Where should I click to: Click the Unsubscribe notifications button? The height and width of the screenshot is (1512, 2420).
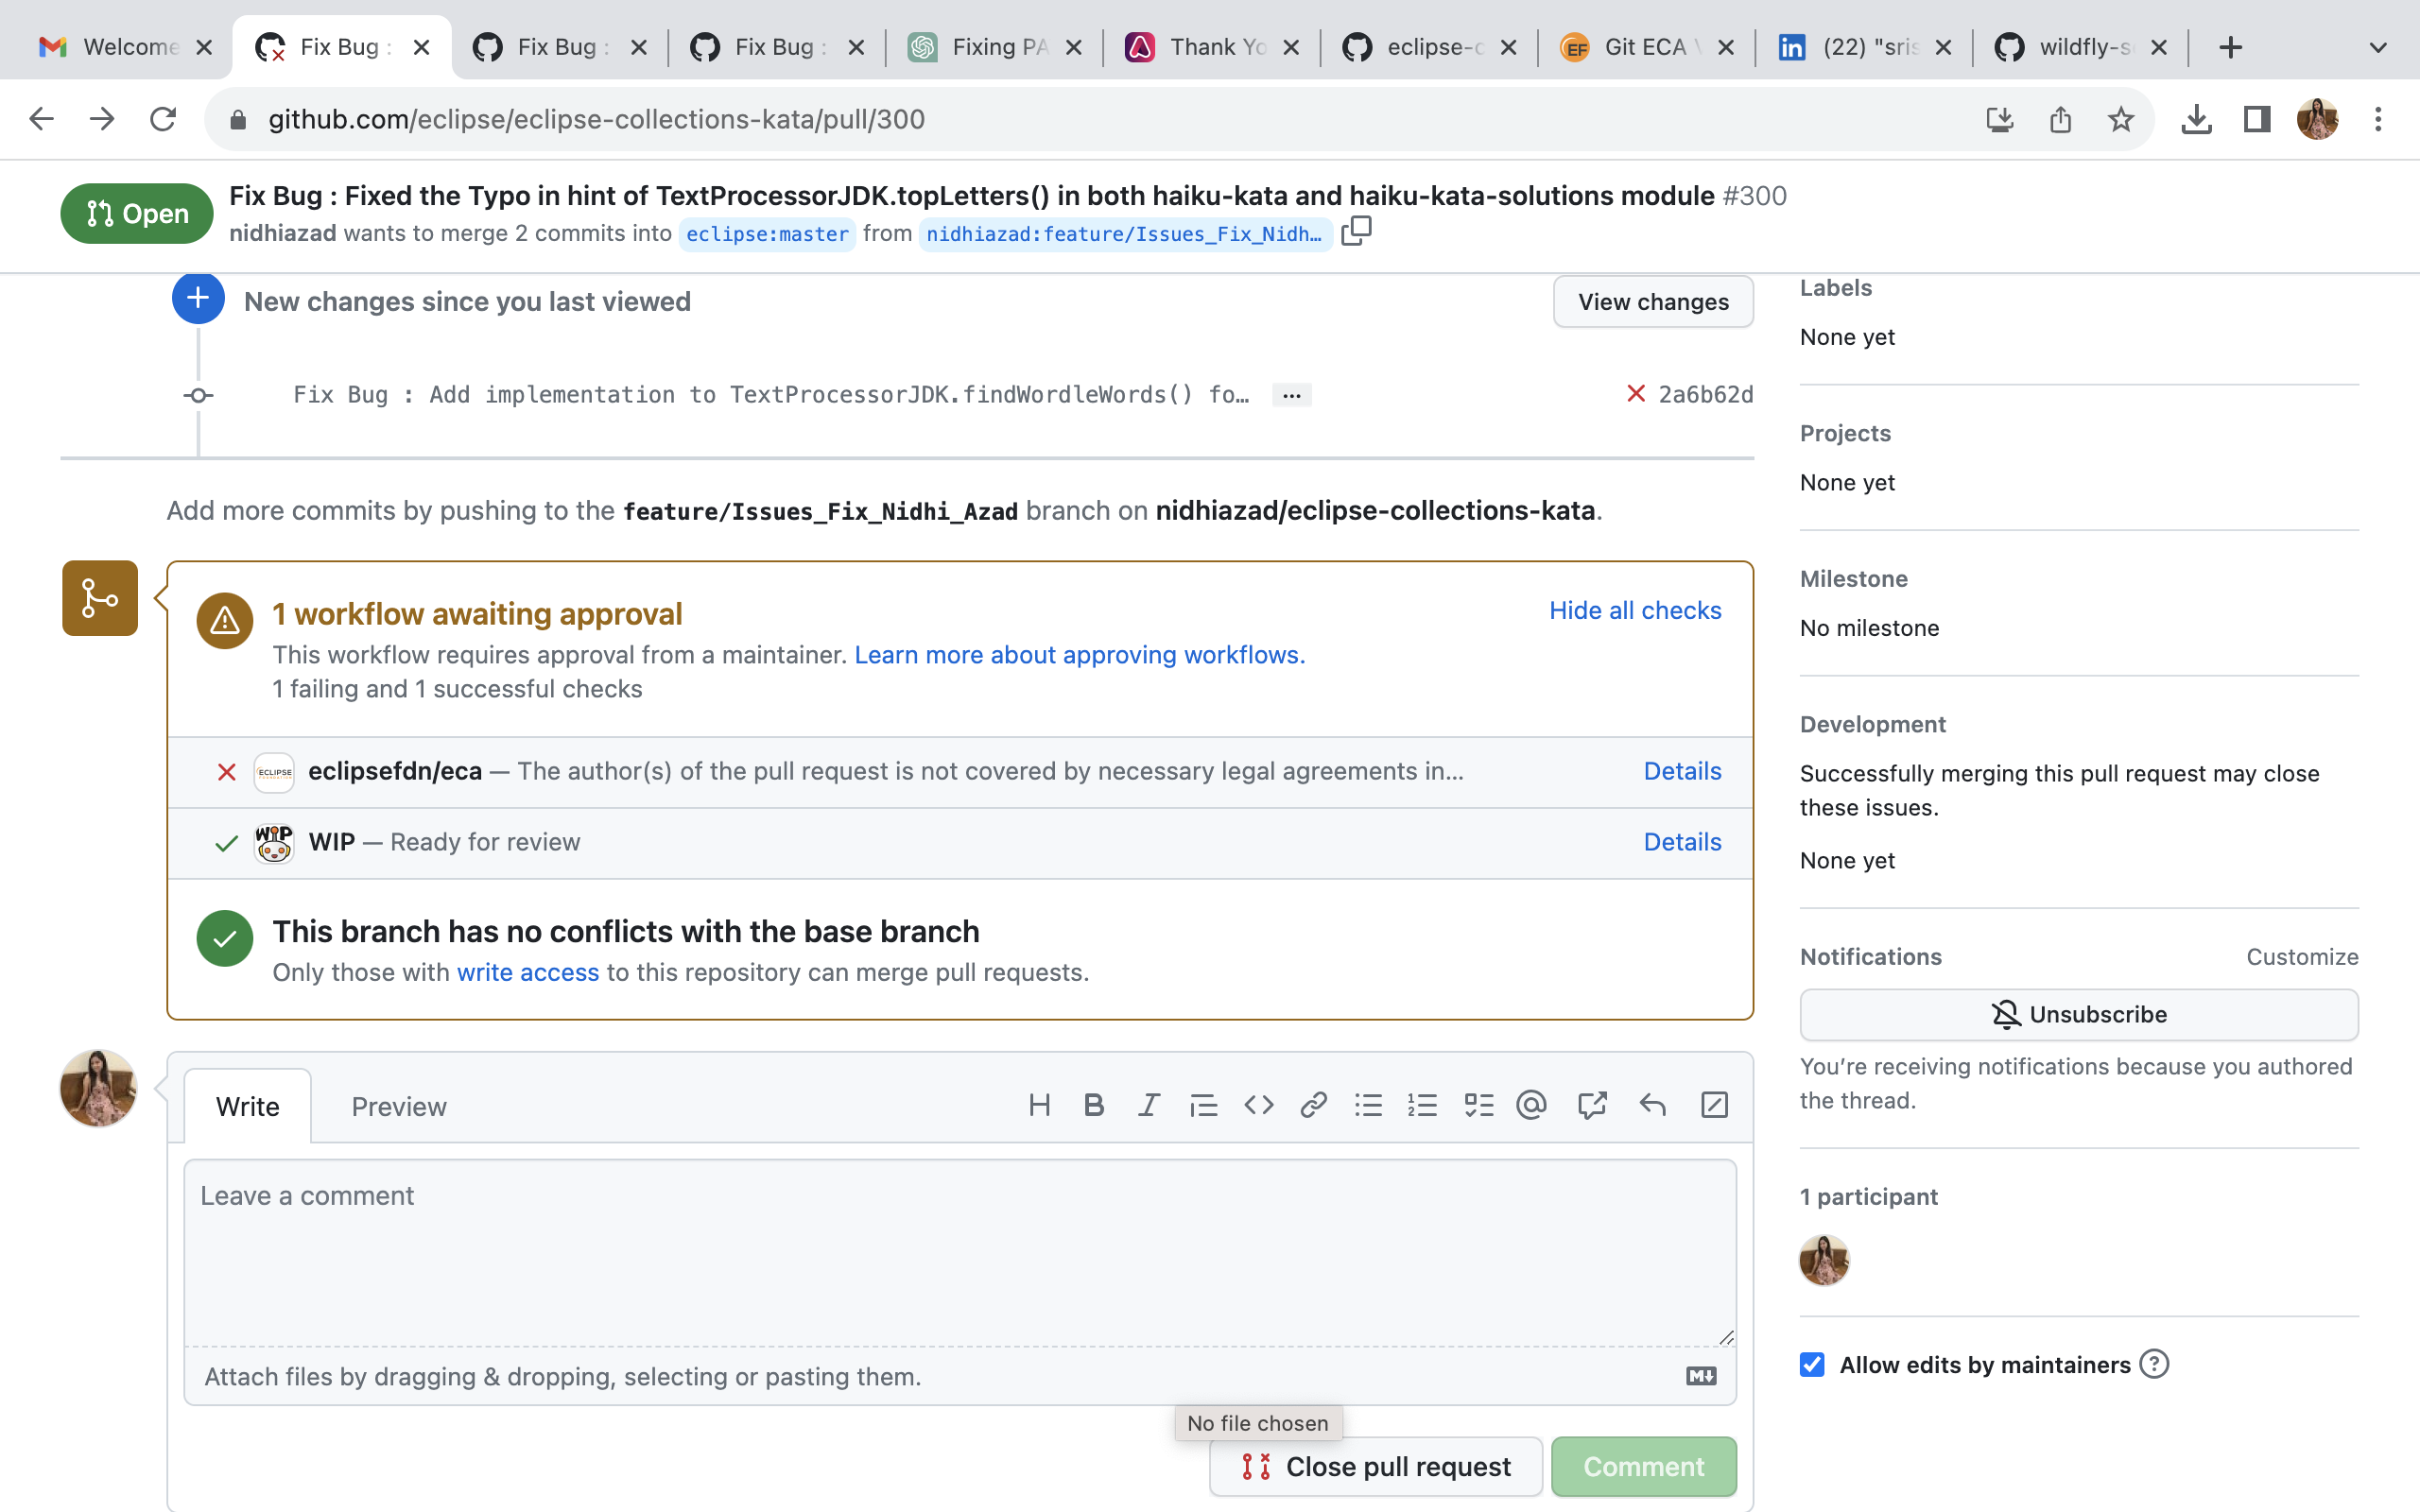click(x=2078, y=1014)
